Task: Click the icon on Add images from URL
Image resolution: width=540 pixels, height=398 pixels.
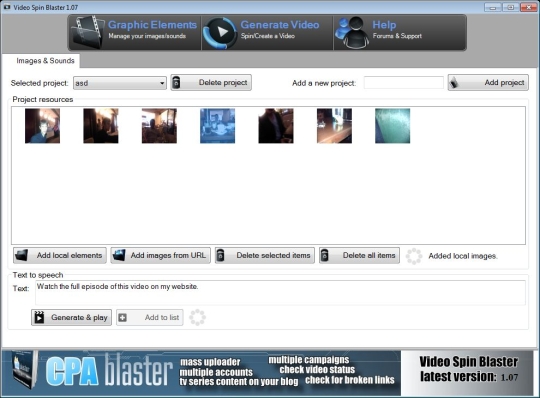Action: [119, 255]
